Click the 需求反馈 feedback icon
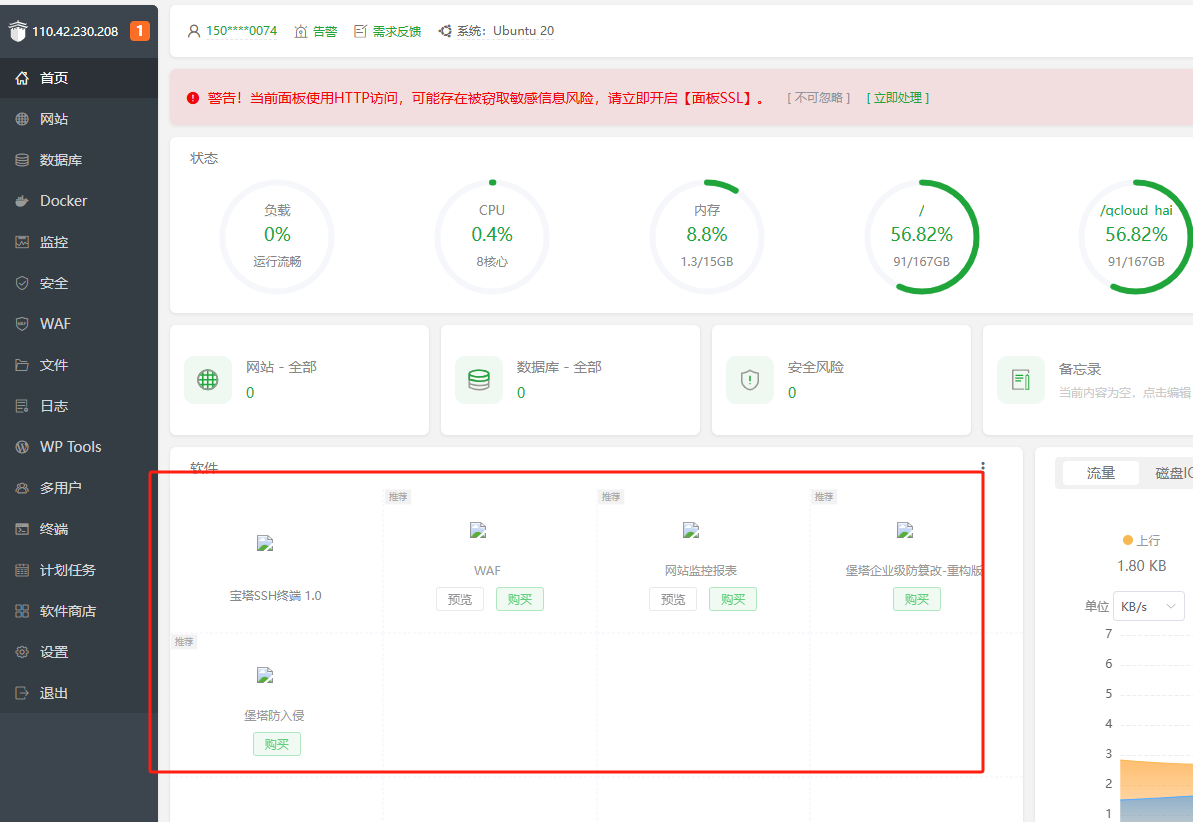Viewport: 1193px width, 822px height. pos(361,31)
